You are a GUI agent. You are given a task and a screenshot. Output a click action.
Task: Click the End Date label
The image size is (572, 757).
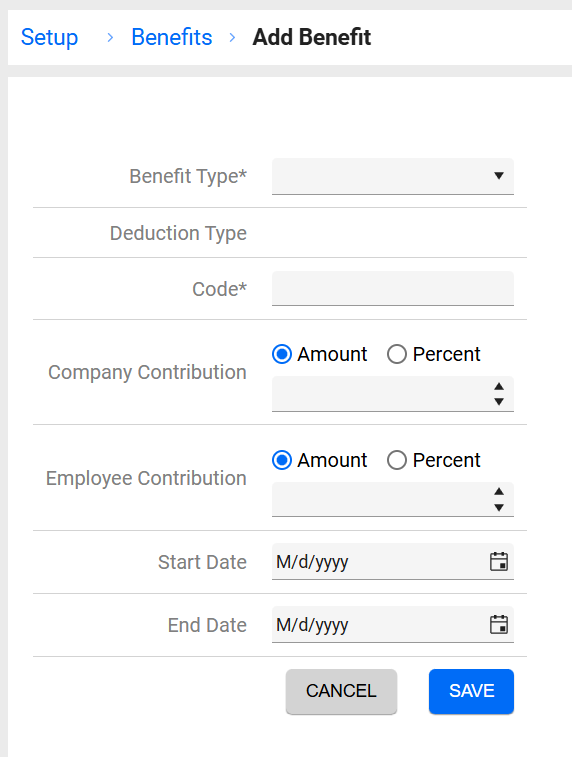pyautogui.click(x=207, y=625)
